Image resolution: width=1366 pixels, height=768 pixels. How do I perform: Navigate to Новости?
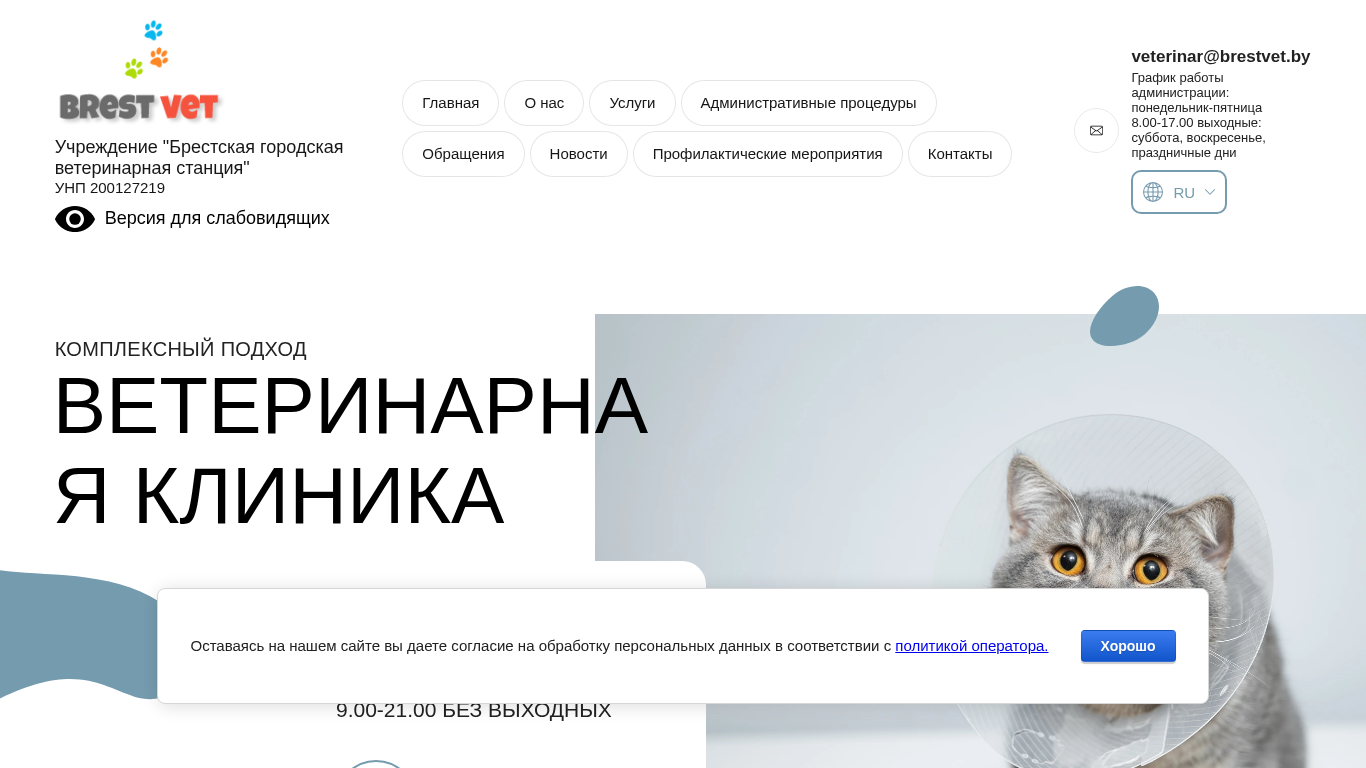click(x=579, y=154)
